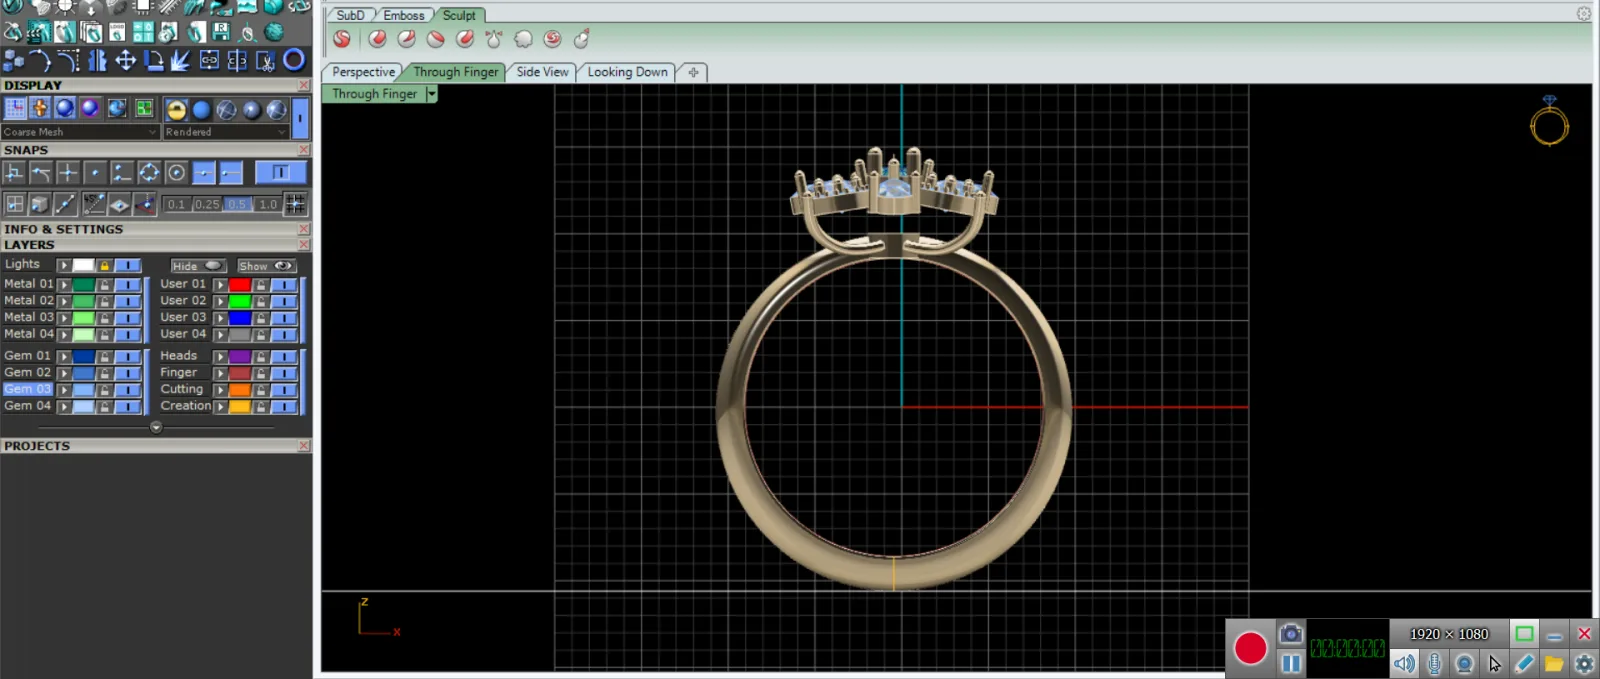Click the grid snap icon beside 1.0
The width and height of the screenshot is (1600, 679).
point(296,204)
